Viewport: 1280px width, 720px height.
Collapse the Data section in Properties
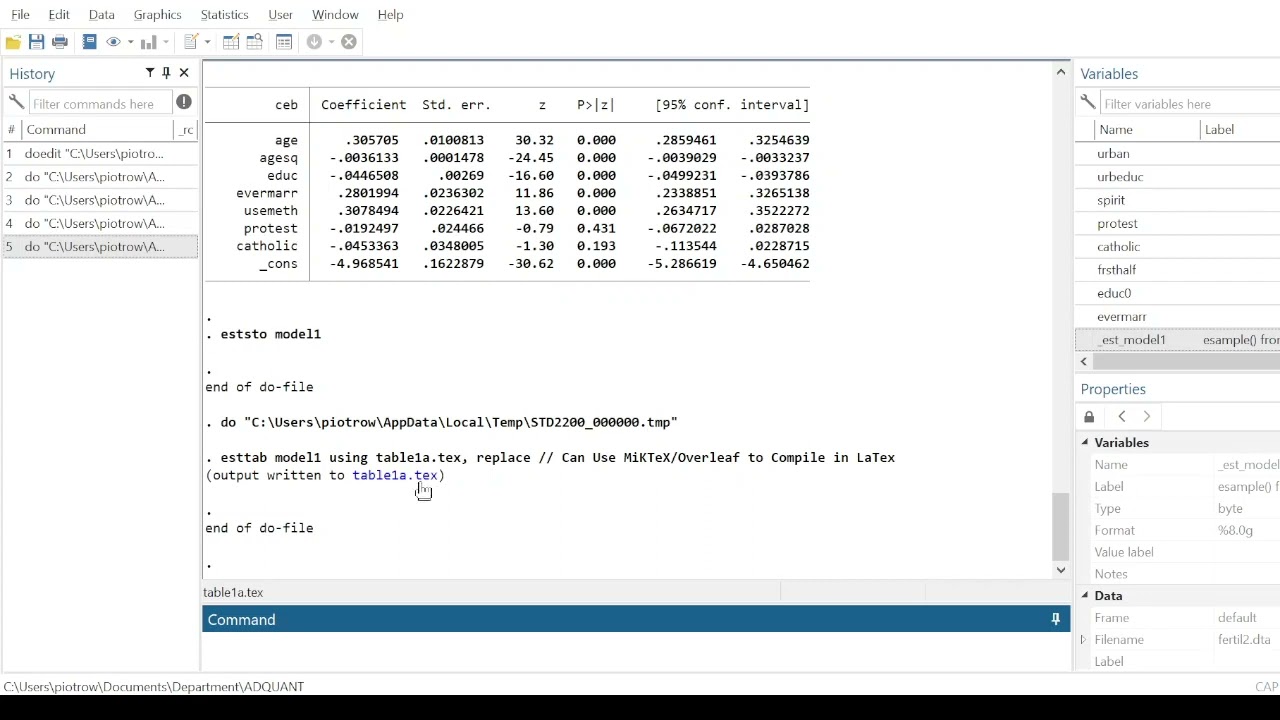(x=1085, y=596)
